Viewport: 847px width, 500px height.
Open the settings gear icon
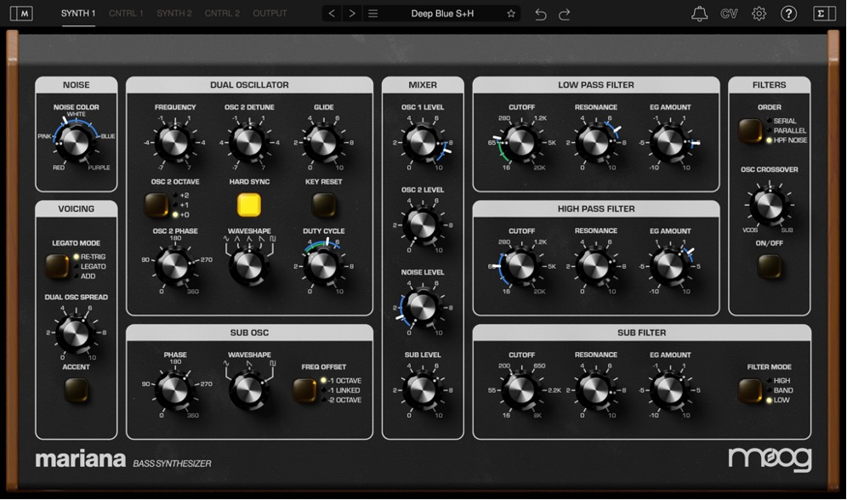(759, 13)
